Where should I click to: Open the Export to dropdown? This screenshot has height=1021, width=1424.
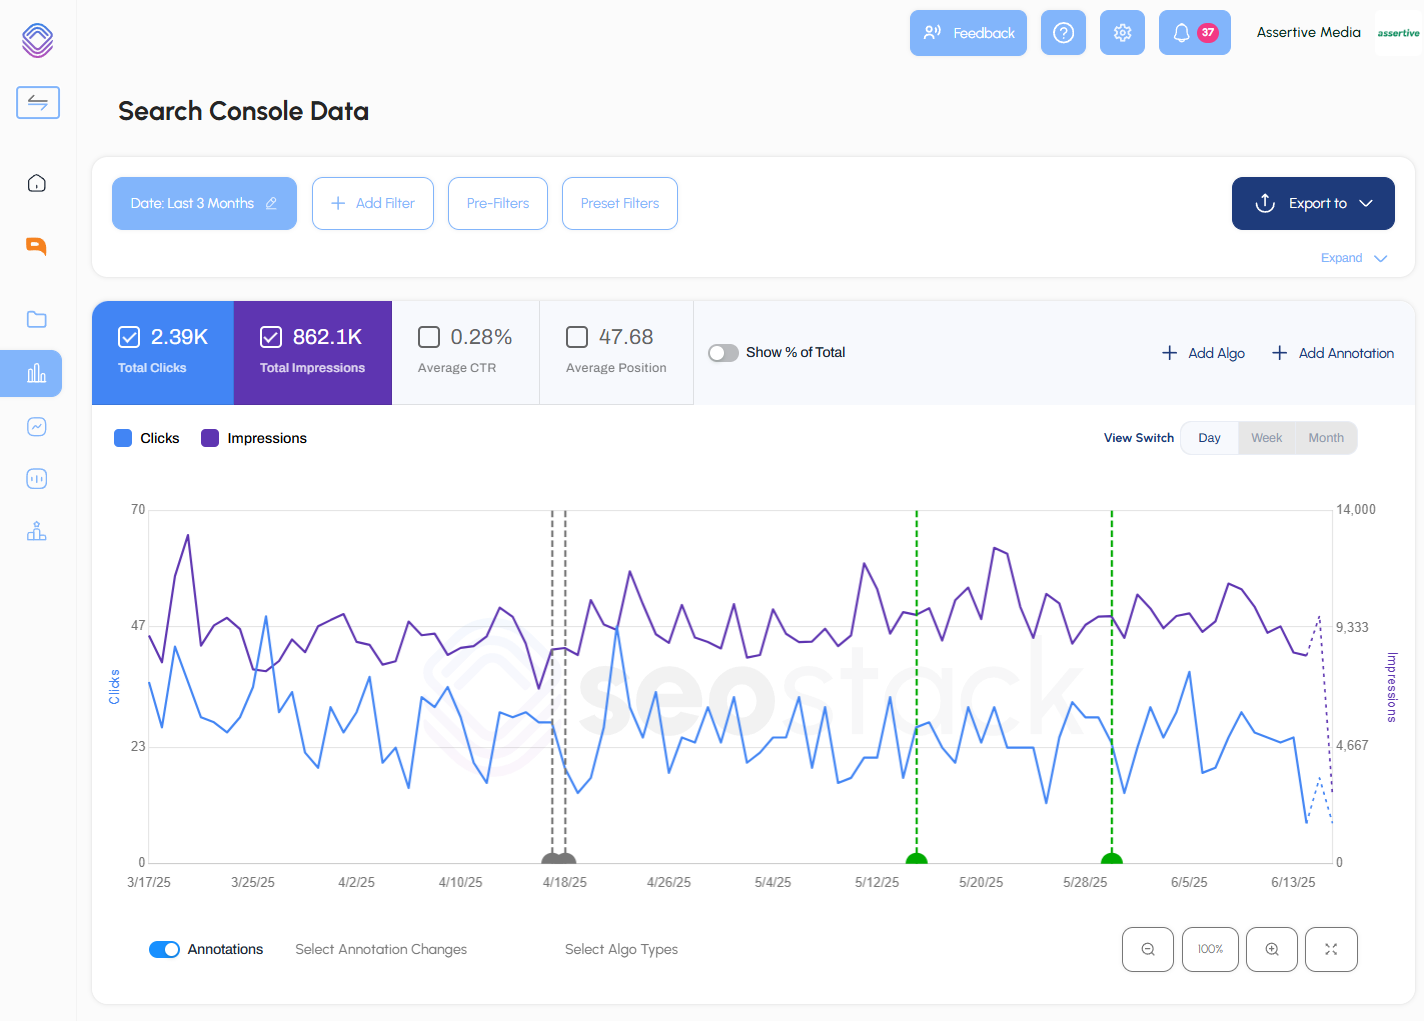click(x=1313, y=203)
